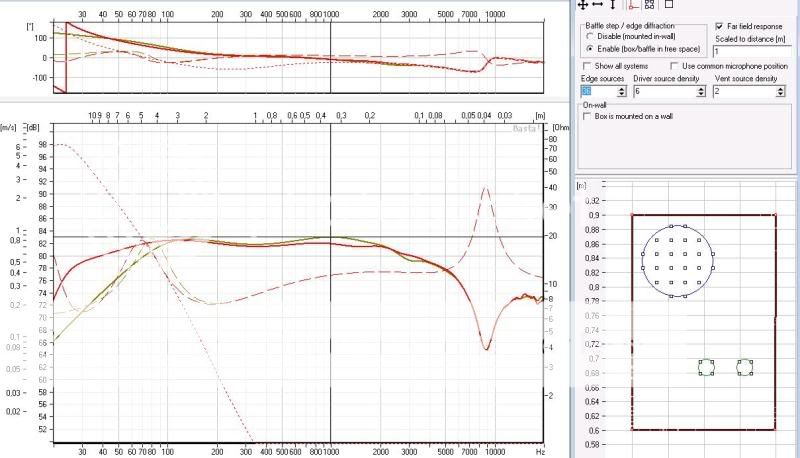
Task: Enable the Show all systems checkbox
Action: click(587, 65)
